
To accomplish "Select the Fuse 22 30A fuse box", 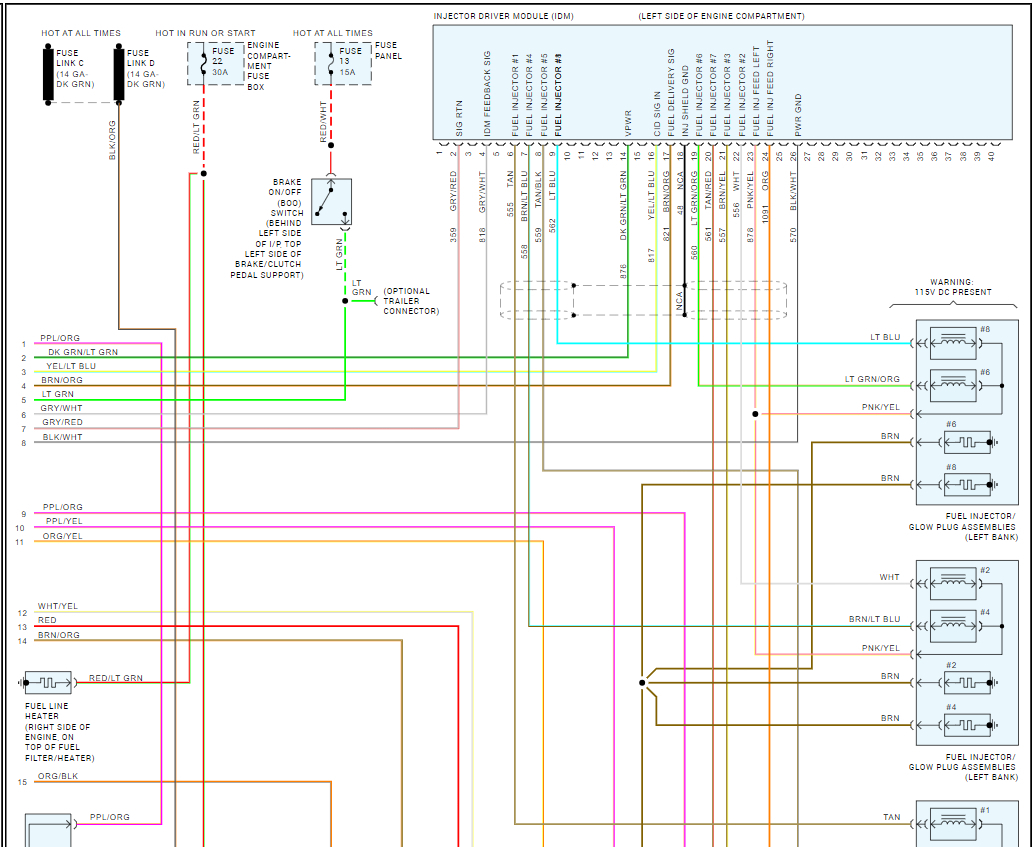I will coord(215,63).
